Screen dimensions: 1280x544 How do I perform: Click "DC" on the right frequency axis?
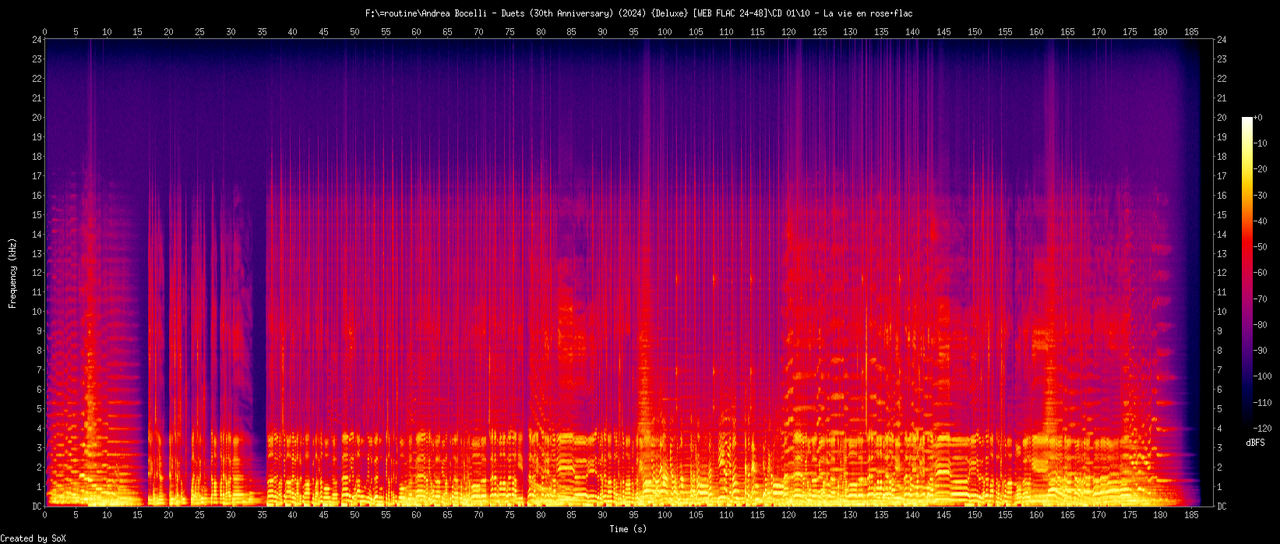click(x=1223, y=507)
